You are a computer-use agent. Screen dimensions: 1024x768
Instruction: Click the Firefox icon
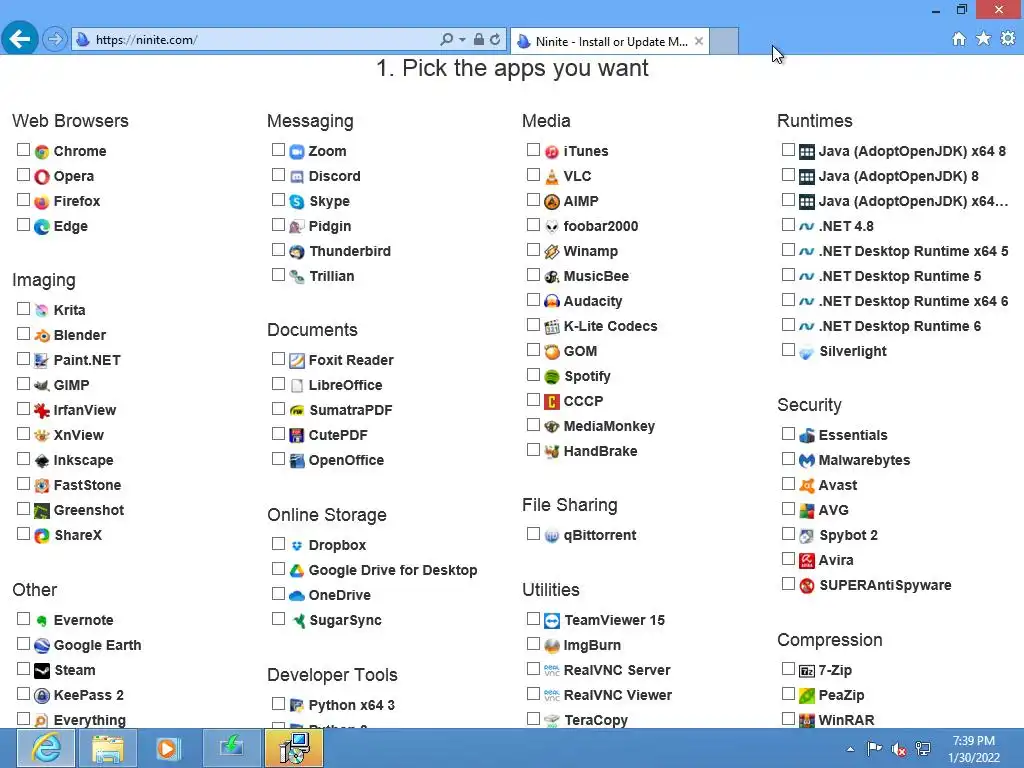tap(42, 201)
